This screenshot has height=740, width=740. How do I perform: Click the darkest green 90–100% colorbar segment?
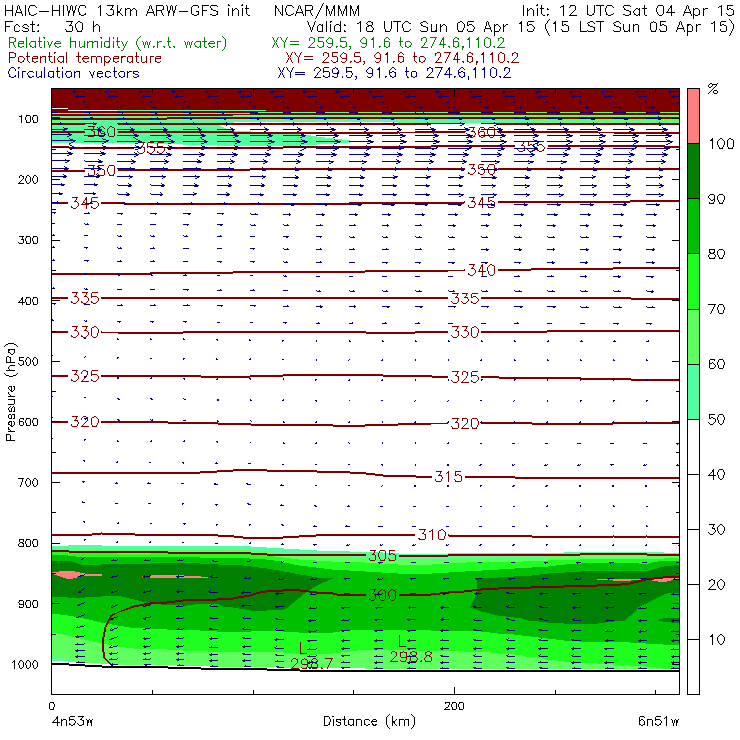pyautogui.click(x=693, y=171)
